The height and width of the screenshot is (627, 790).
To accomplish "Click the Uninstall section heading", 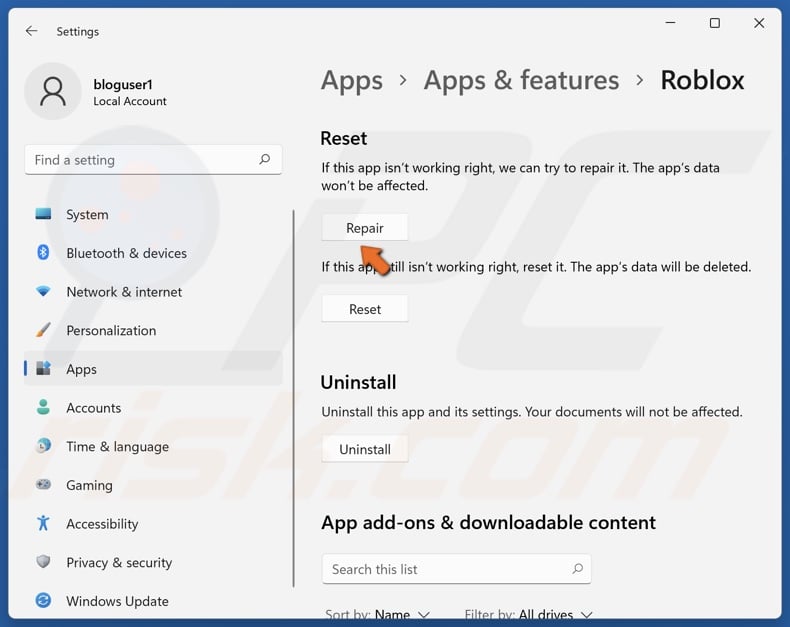I will coord(358,383).
